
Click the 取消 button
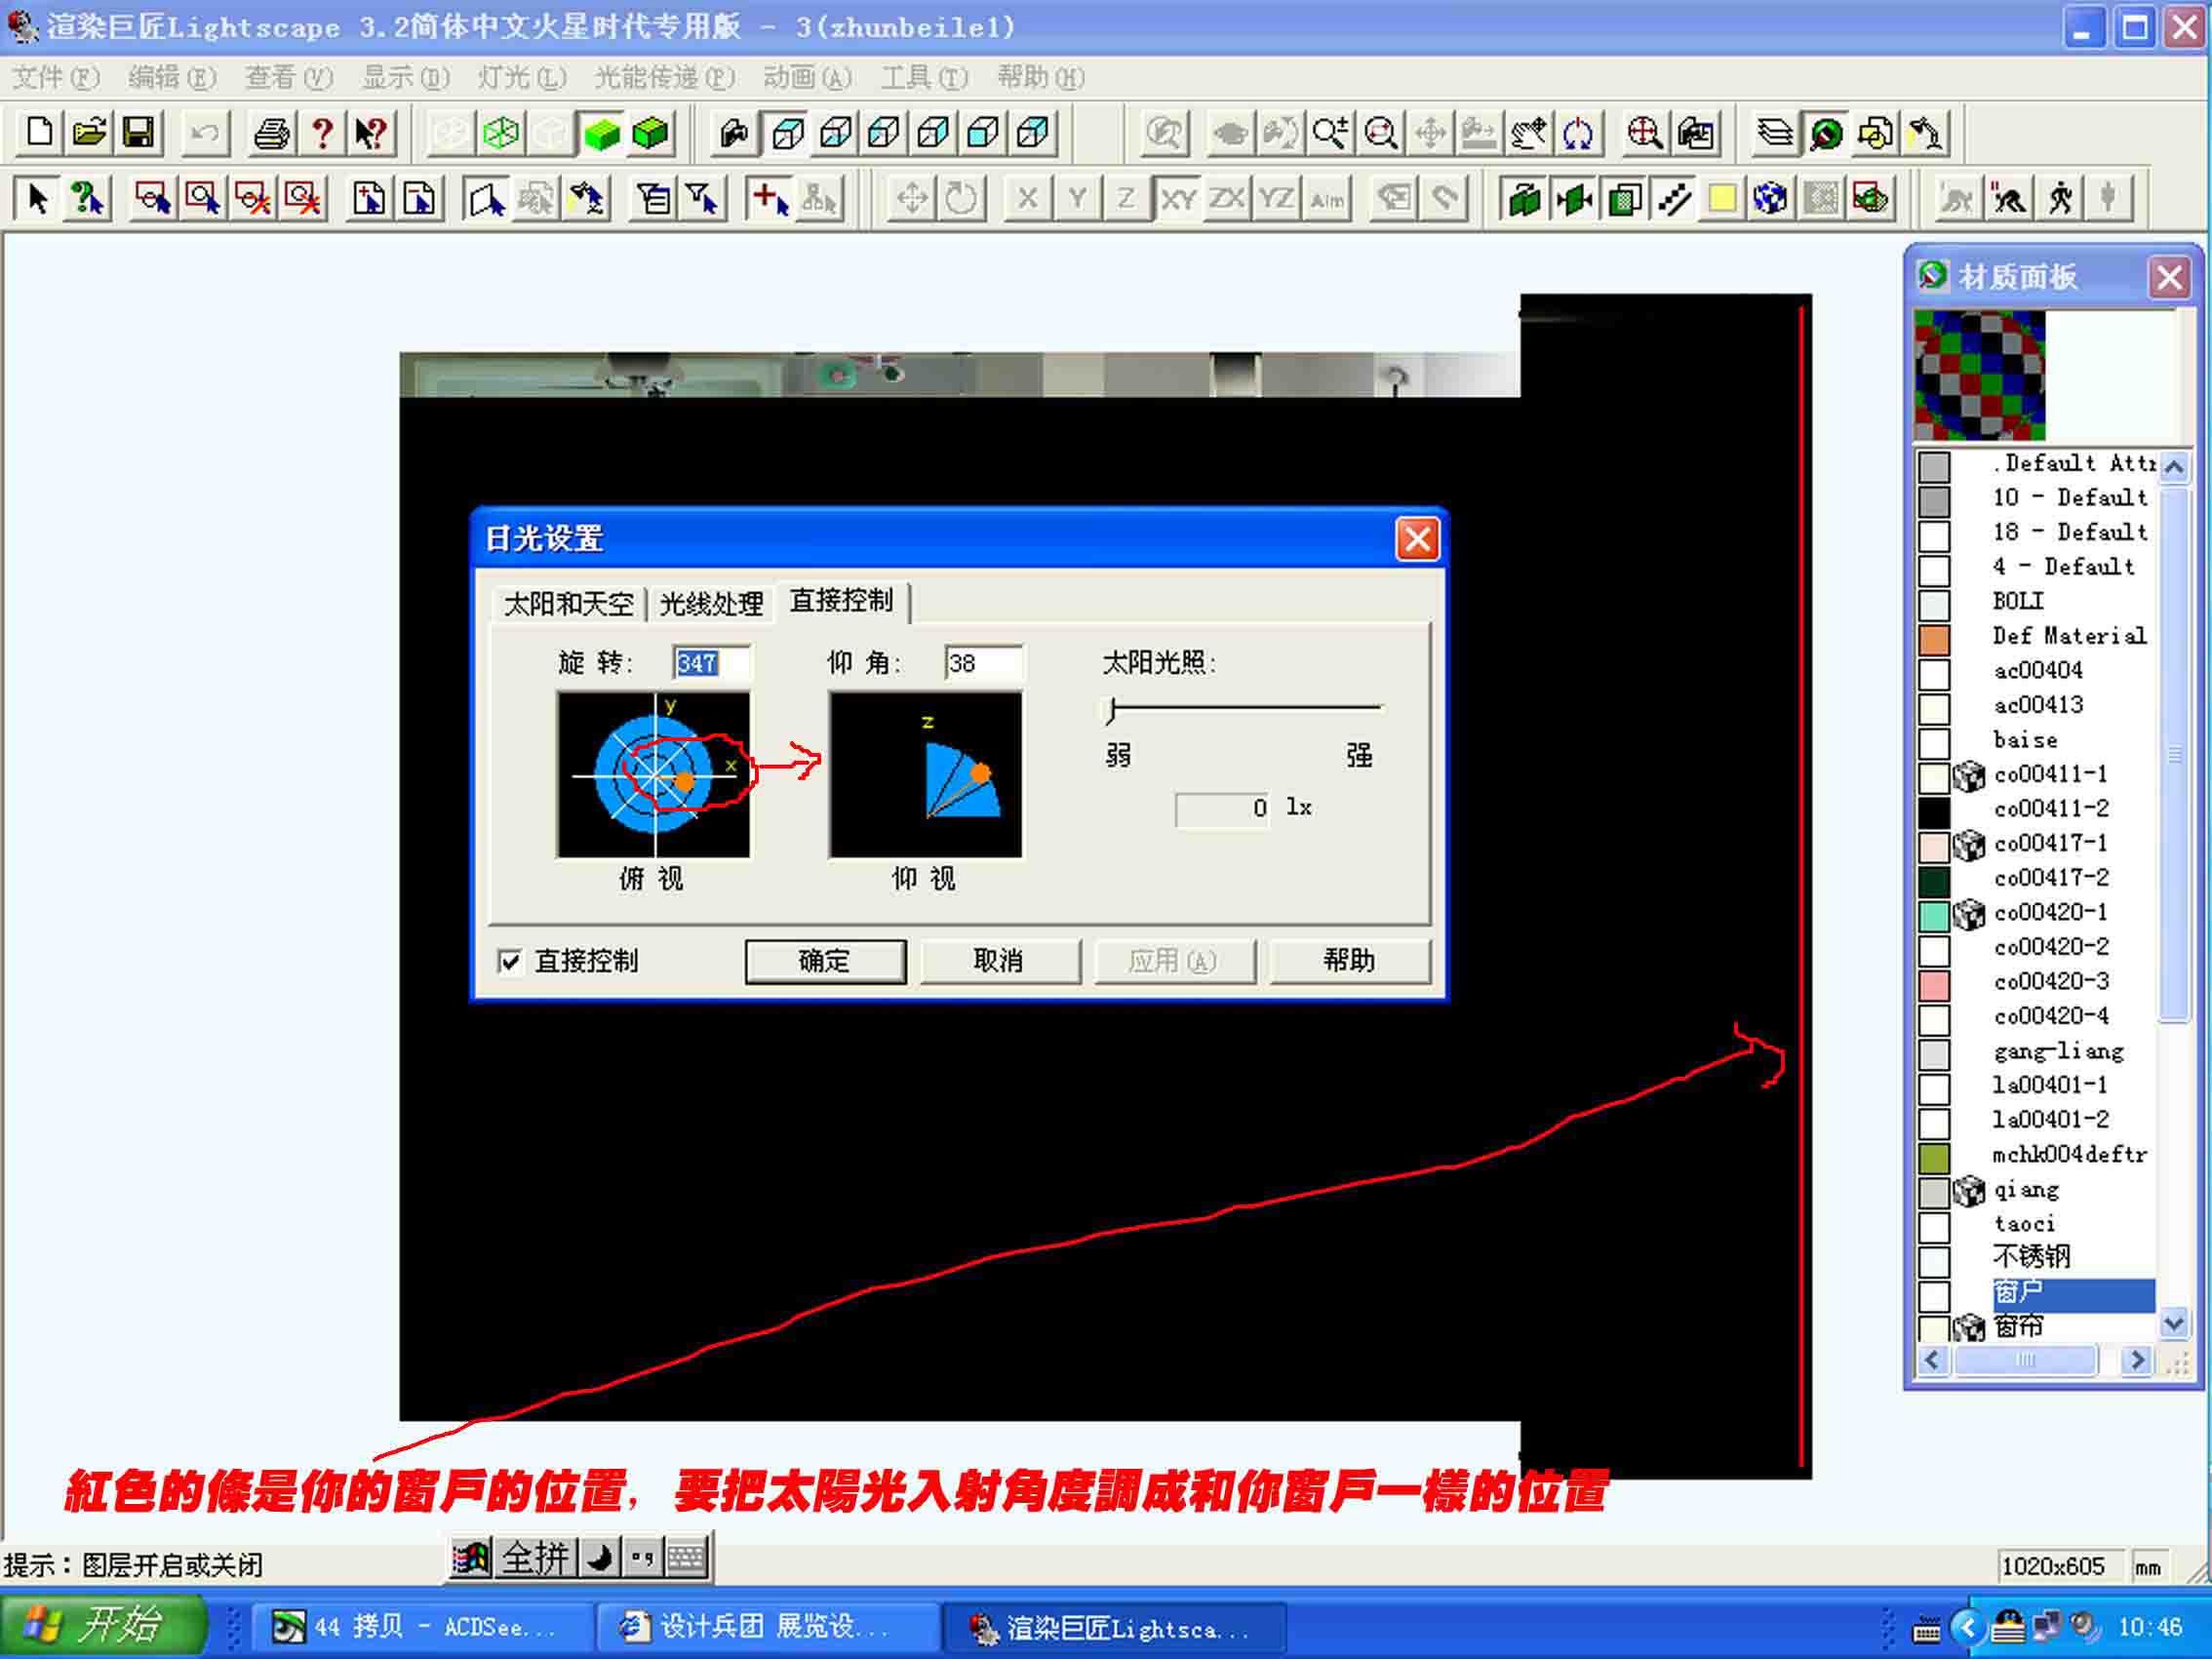click(999, 961)
